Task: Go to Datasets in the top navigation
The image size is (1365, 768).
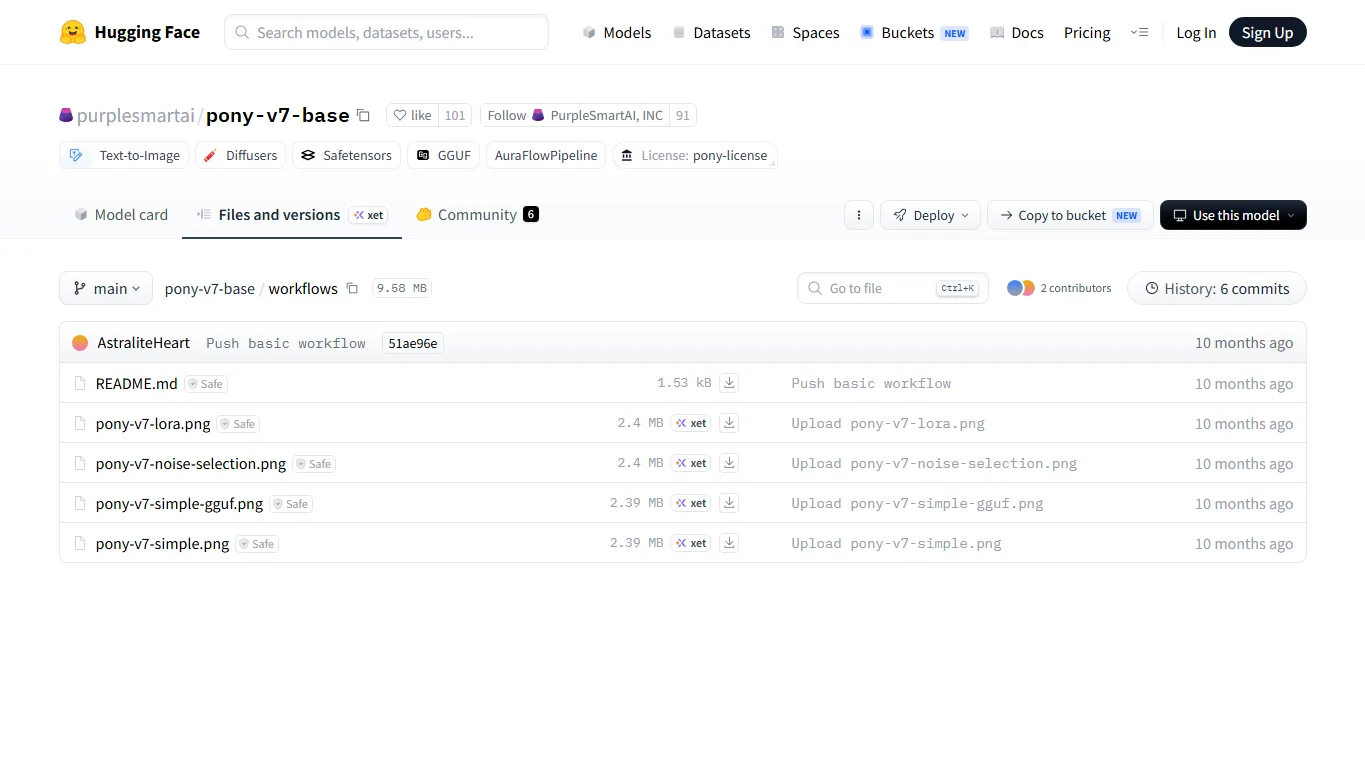Action: [711, 33]
